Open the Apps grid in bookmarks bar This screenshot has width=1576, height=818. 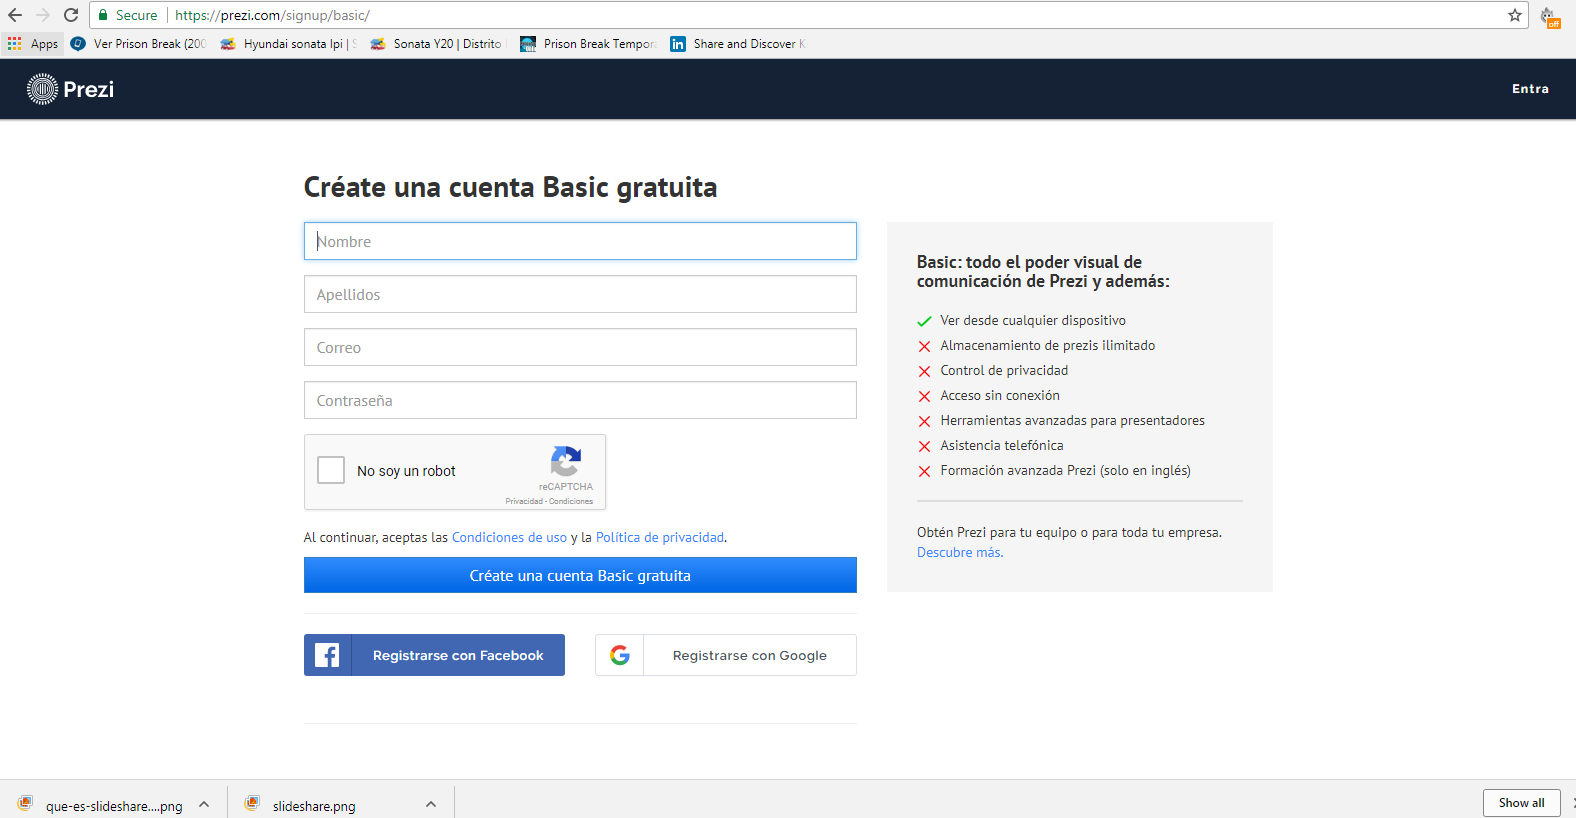click(33, 44)
